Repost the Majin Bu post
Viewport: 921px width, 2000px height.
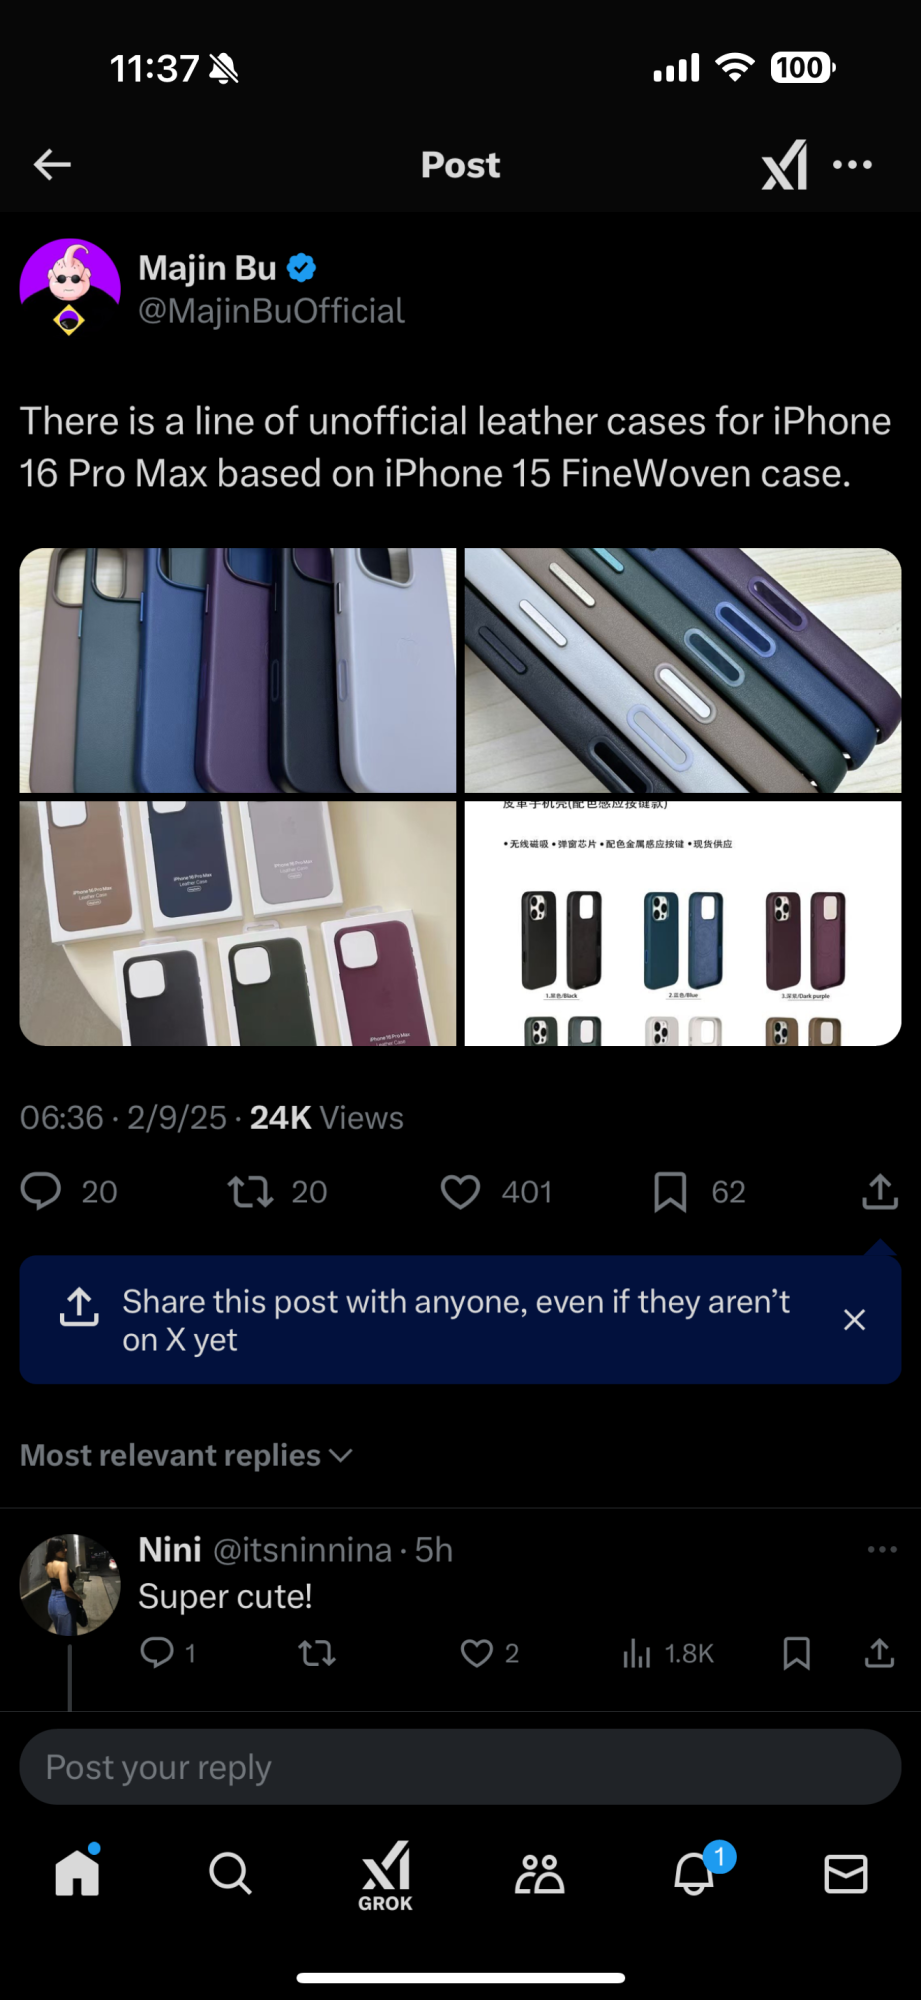point(250,1191)
